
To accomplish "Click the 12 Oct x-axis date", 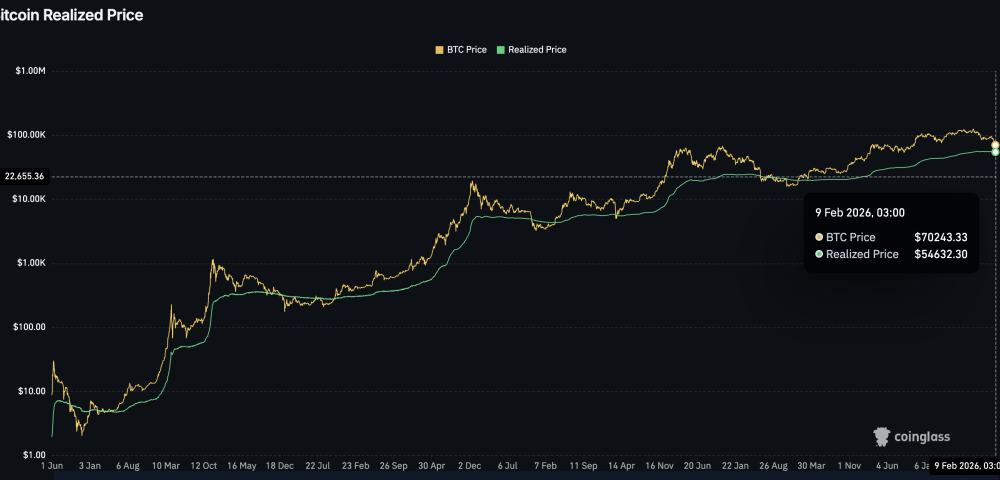I will 203,467.
